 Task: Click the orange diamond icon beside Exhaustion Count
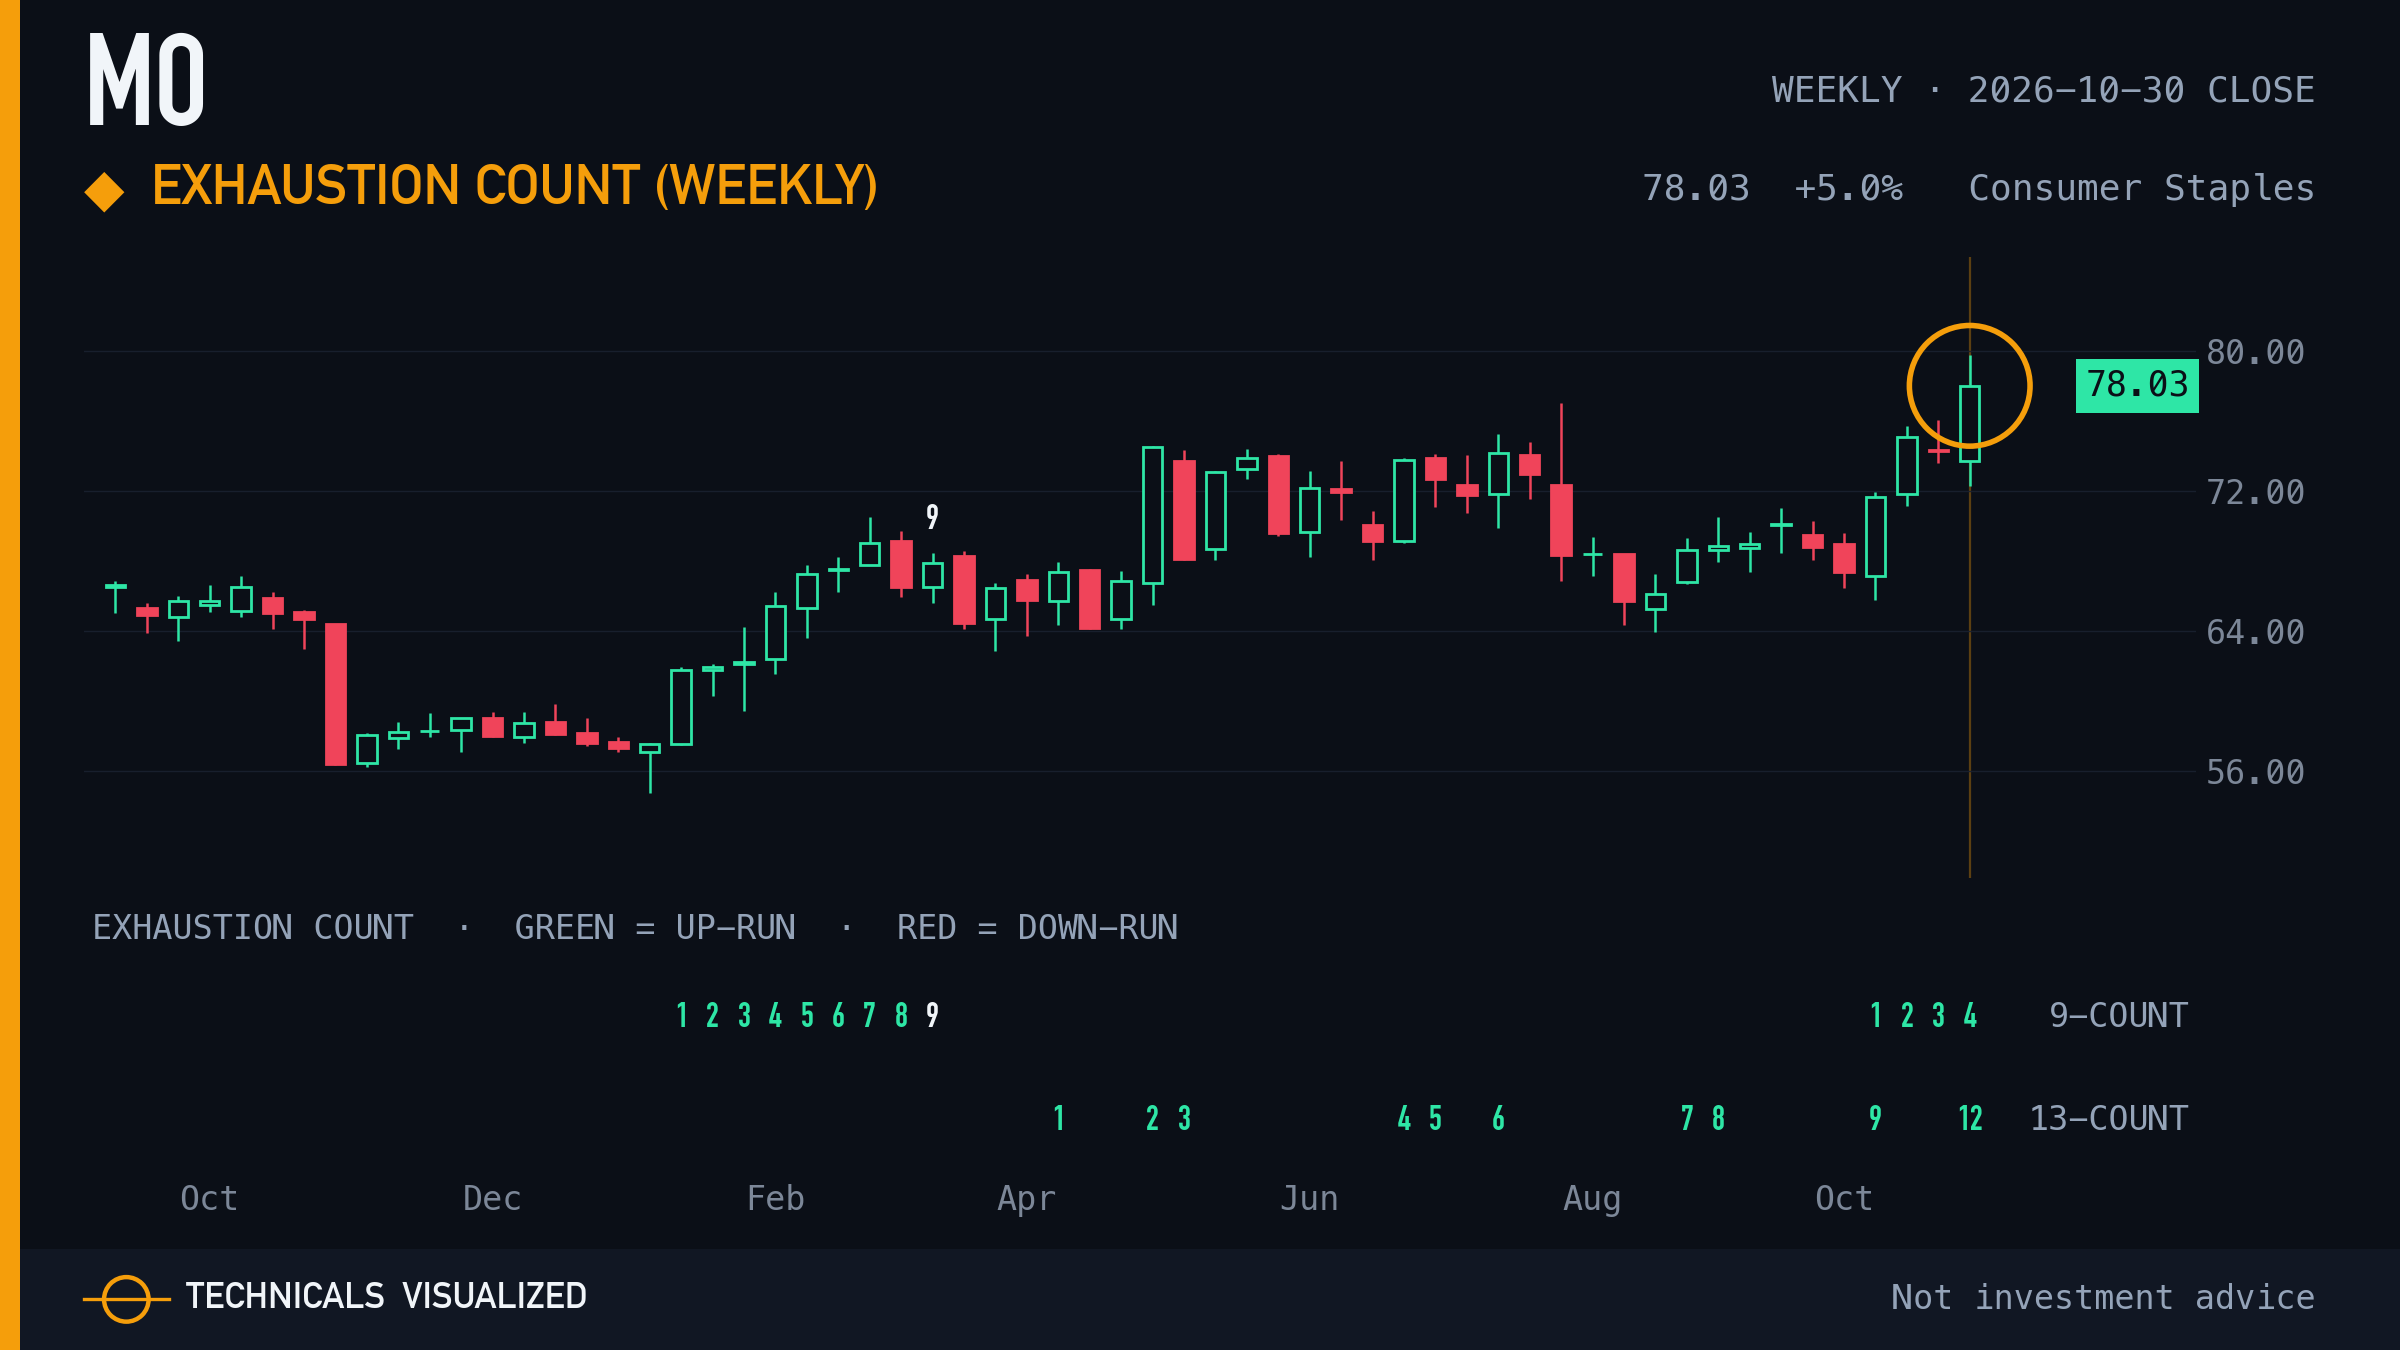coord(104,192)
